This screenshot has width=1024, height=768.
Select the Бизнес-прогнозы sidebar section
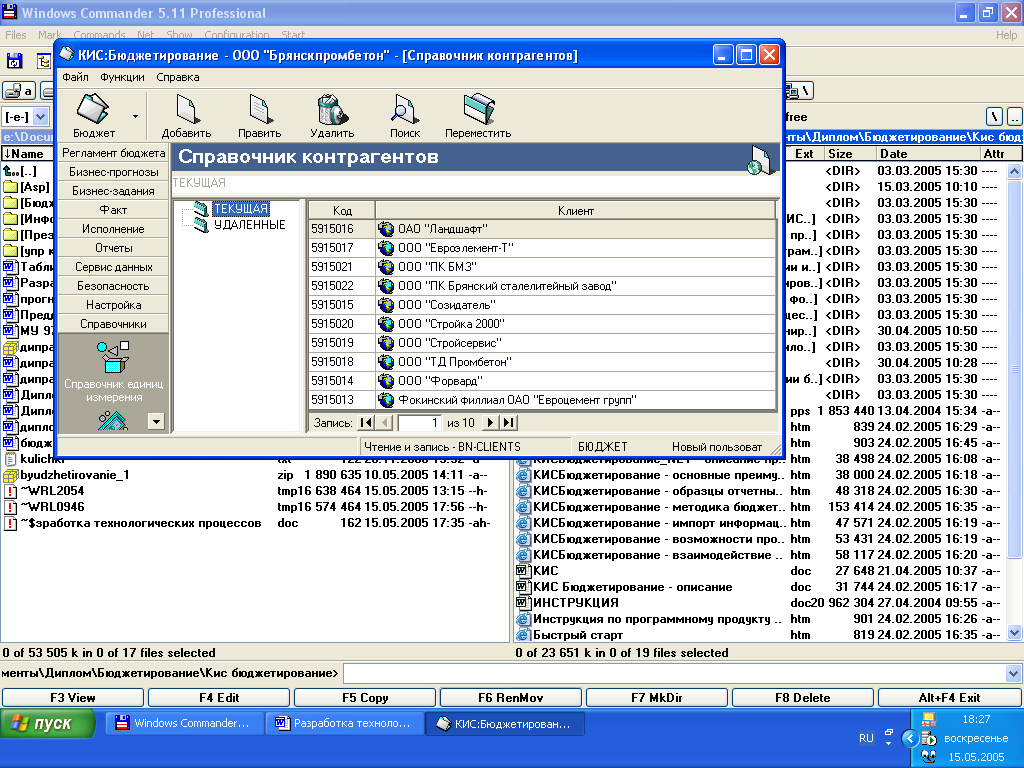[x=113, y=172]
